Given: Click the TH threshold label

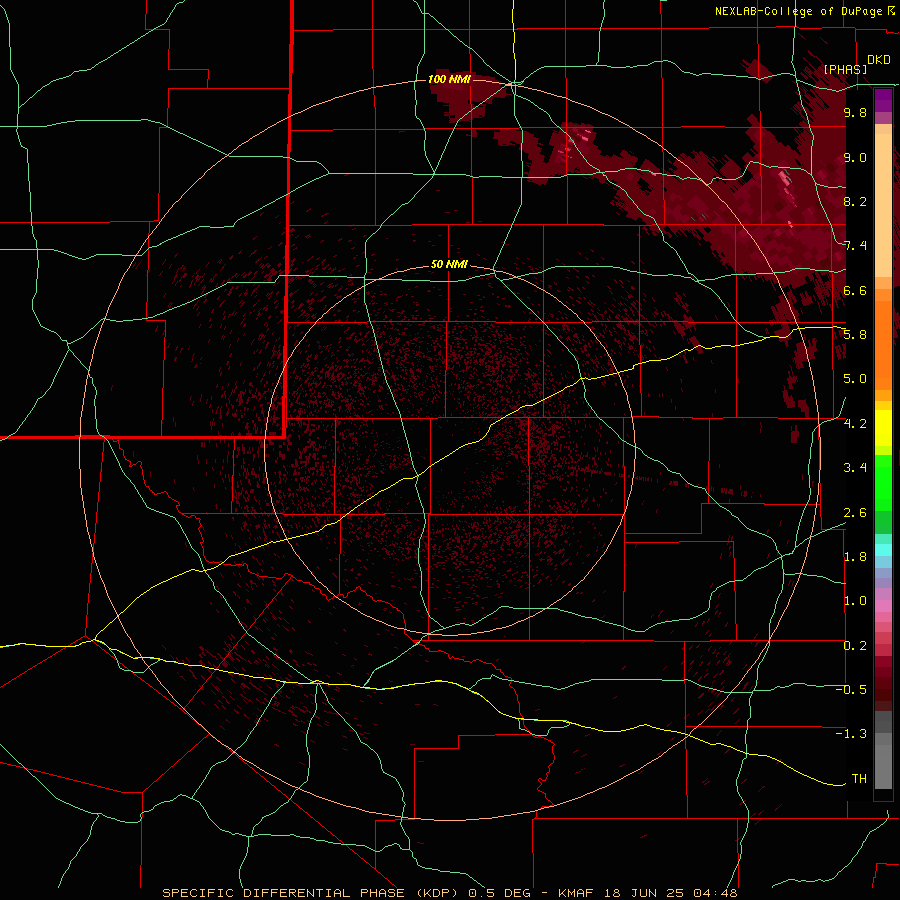Looking at the screenshot, I should click(859, 779).
